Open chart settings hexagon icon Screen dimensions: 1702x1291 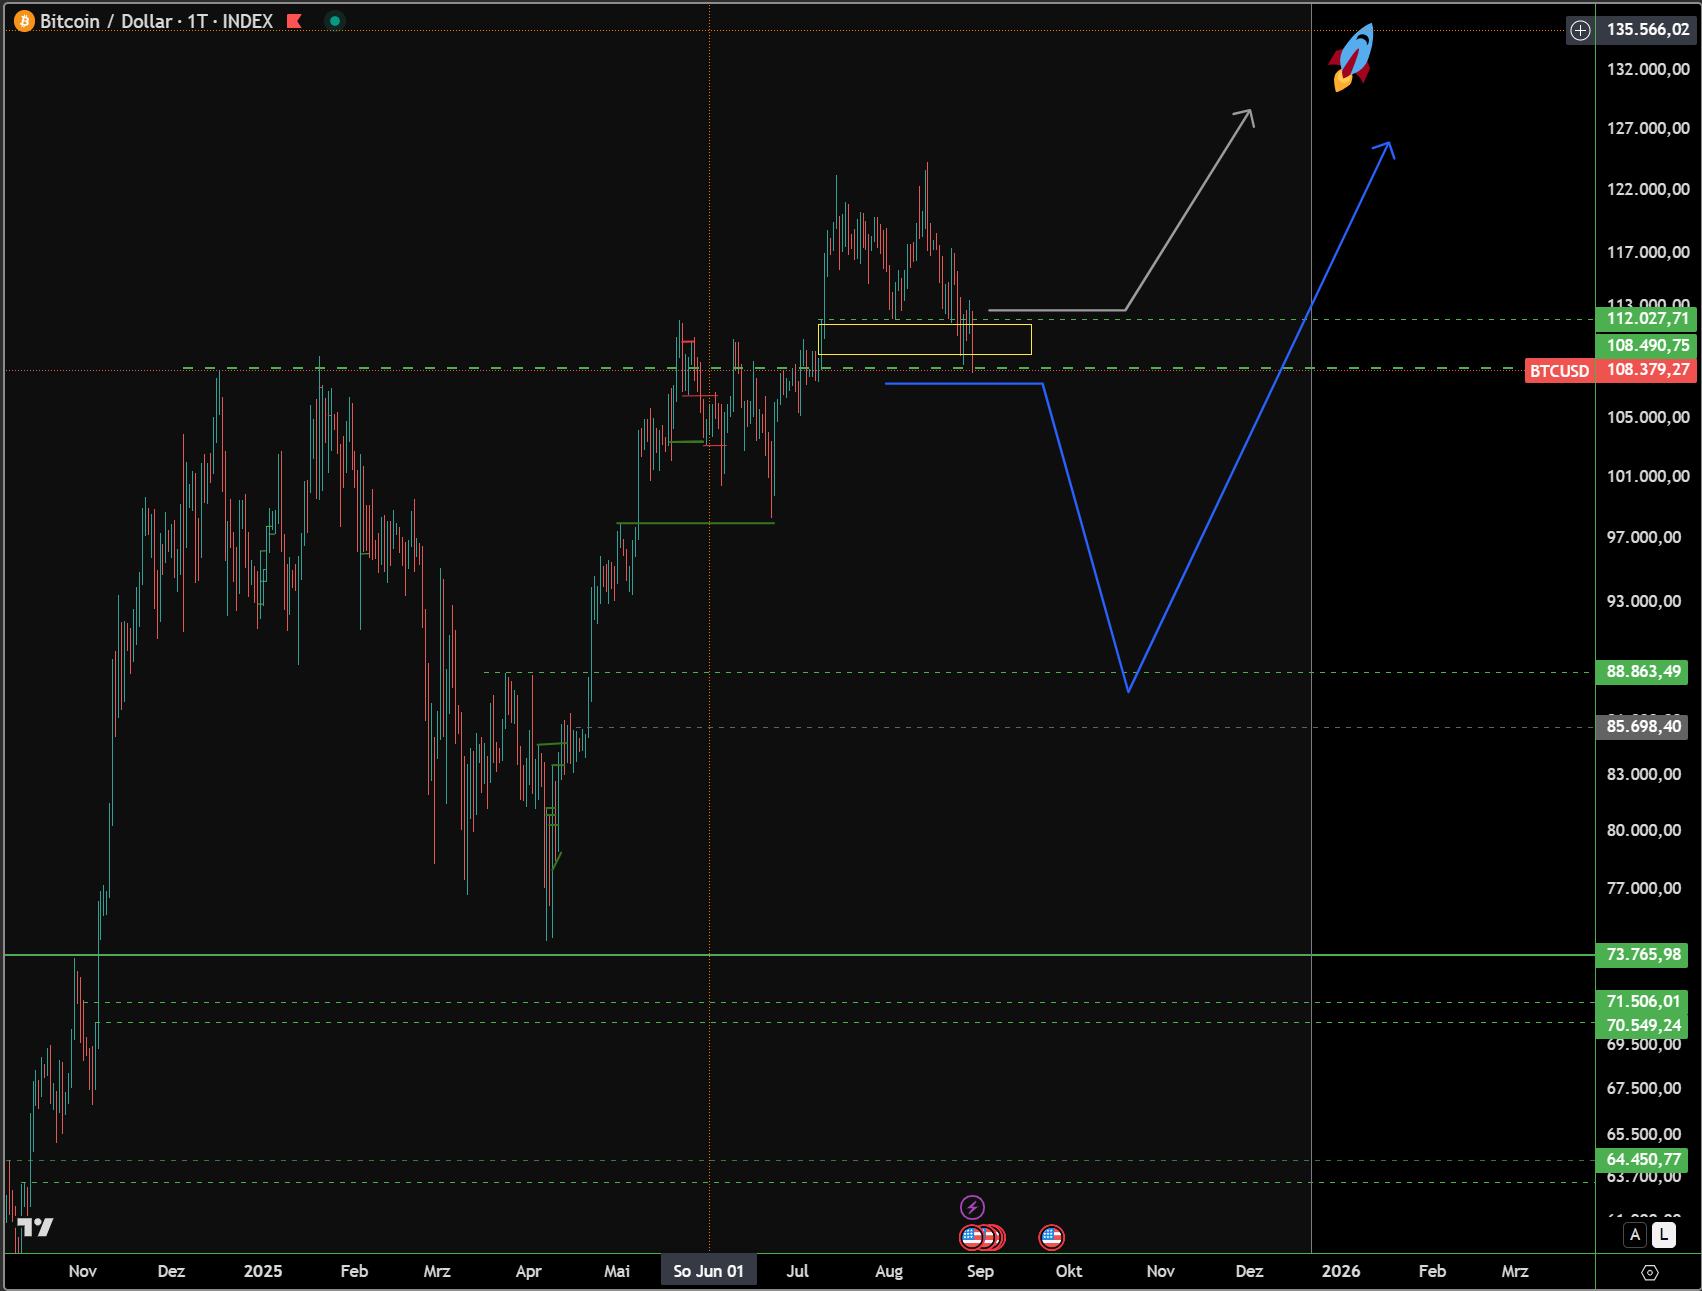tap(1650, 1272)
